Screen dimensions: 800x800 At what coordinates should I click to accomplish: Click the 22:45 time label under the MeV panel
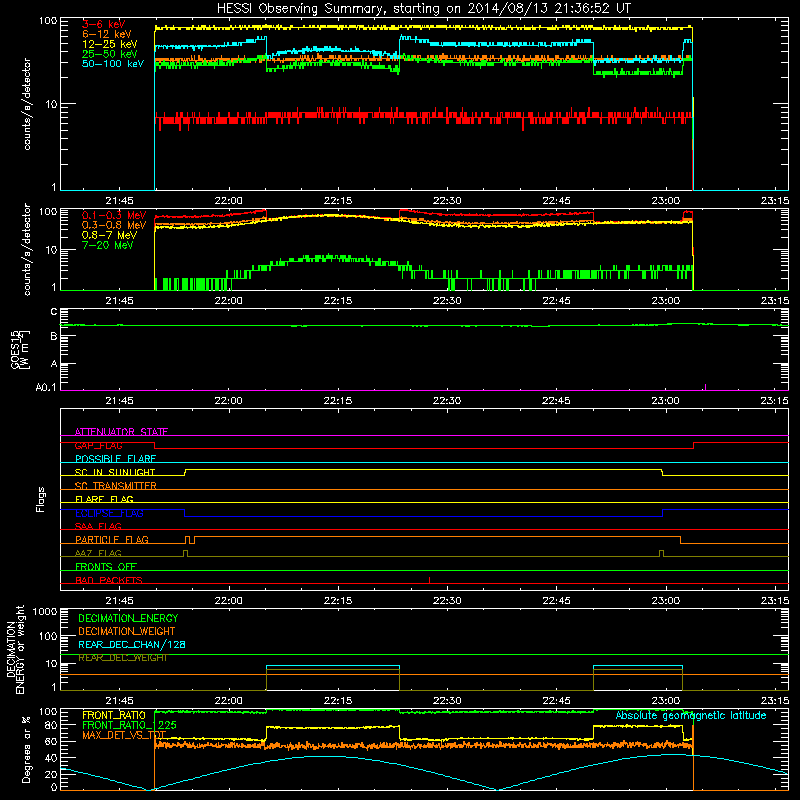(x=556, y=301)
